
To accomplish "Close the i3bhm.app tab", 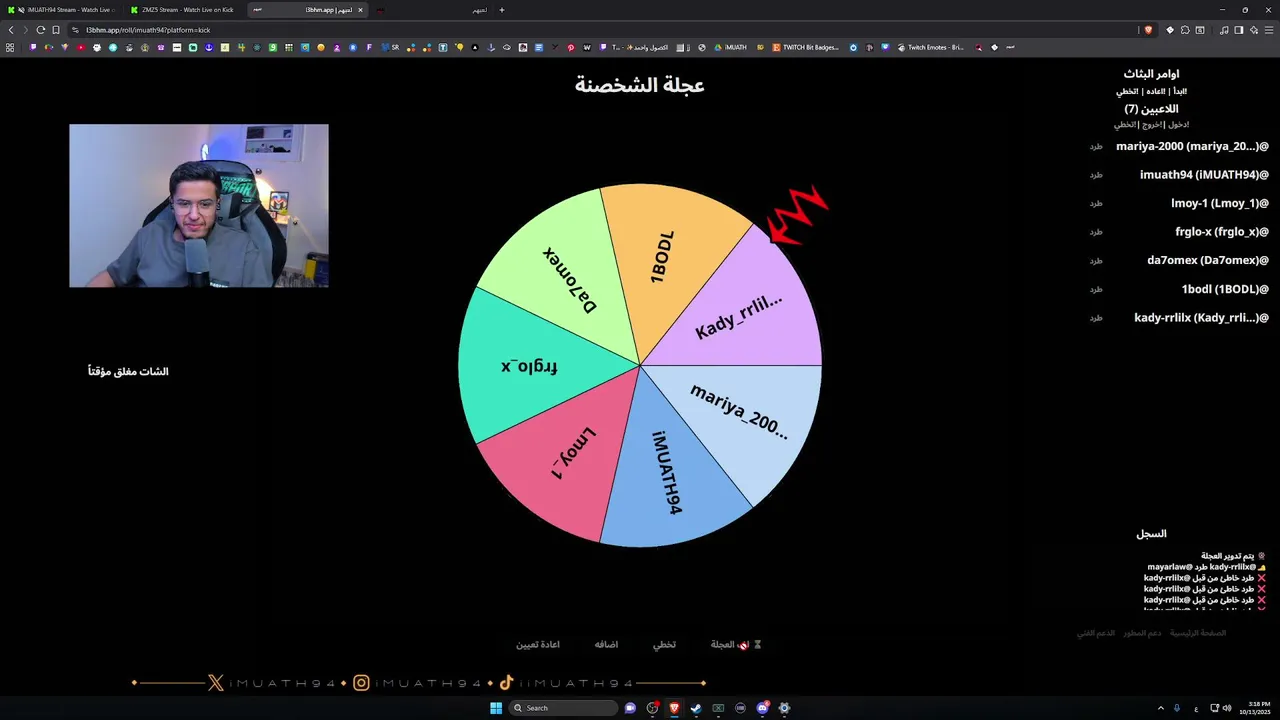I will tap(360, 10).
